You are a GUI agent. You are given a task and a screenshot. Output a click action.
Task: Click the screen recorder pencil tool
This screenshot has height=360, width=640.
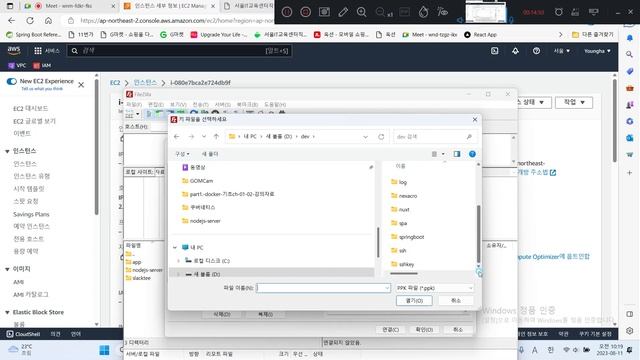point(343,12)
